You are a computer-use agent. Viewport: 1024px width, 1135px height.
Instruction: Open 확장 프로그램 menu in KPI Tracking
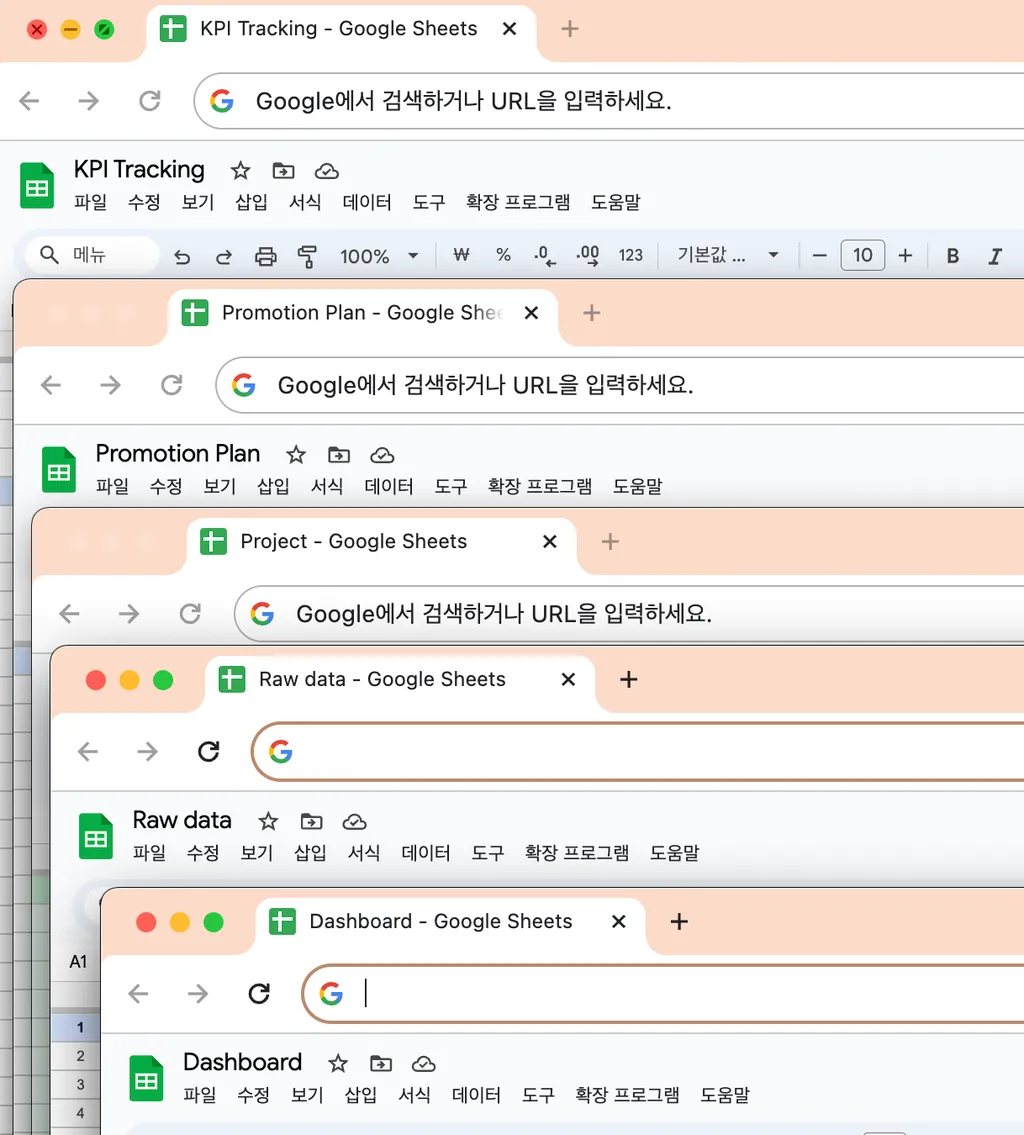[x=517, y=202]
